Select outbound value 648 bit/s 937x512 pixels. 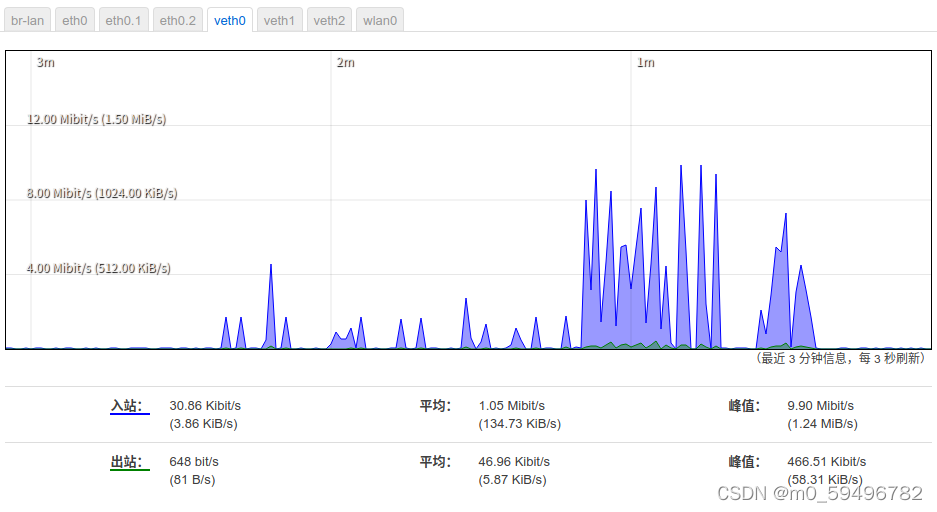click(194, 462)
